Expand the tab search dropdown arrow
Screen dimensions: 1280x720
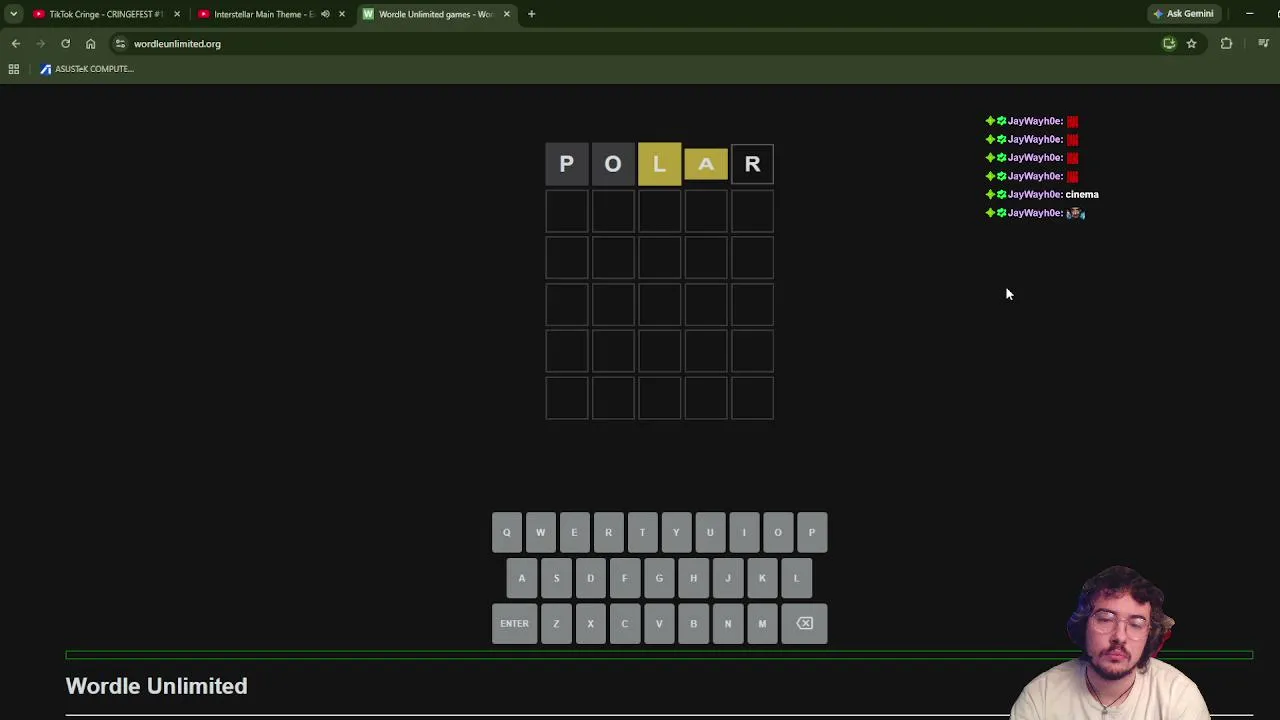tap(13, 14)
